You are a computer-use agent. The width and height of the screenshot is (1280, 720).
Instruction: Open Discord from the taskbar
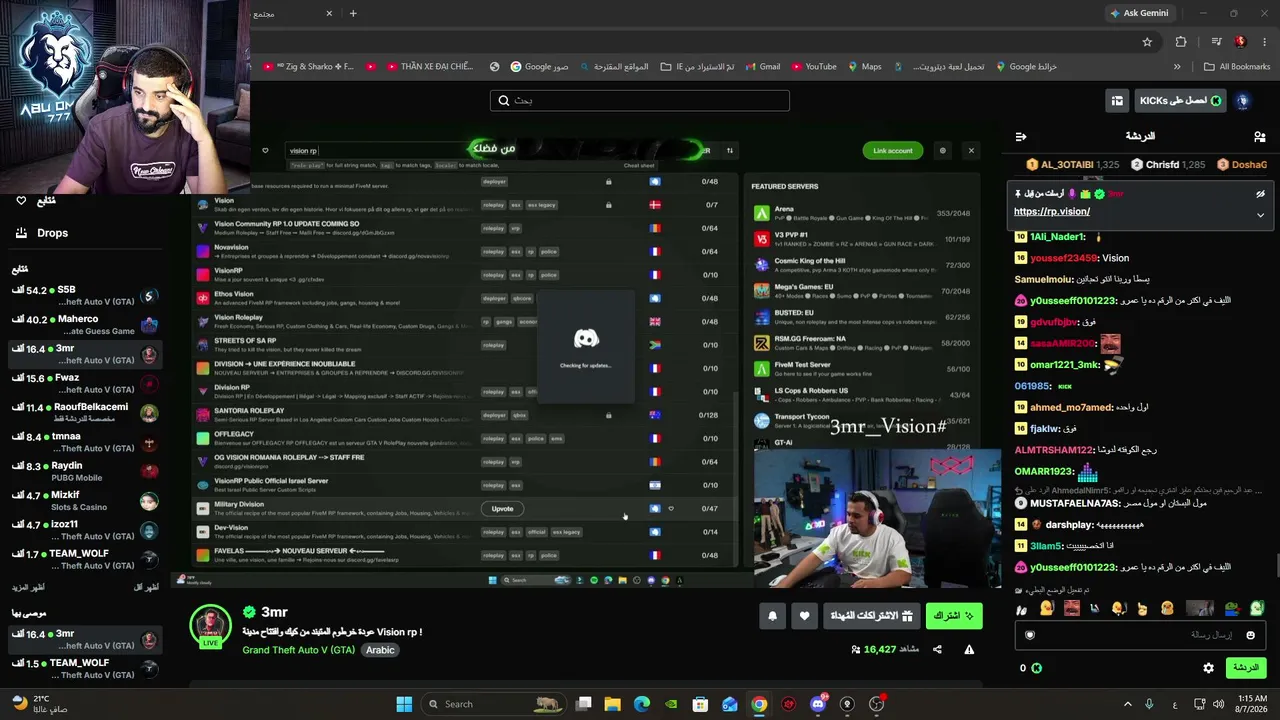[818, 704]
